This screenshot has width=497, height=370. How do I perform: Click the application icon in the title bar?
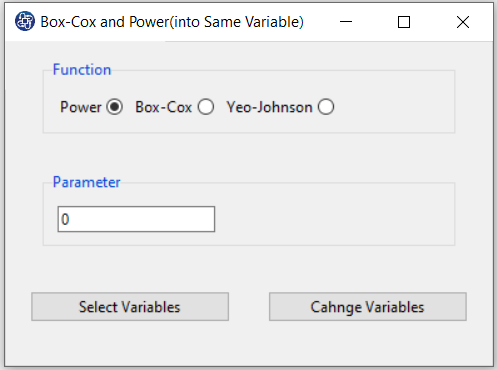click(25, 21)
